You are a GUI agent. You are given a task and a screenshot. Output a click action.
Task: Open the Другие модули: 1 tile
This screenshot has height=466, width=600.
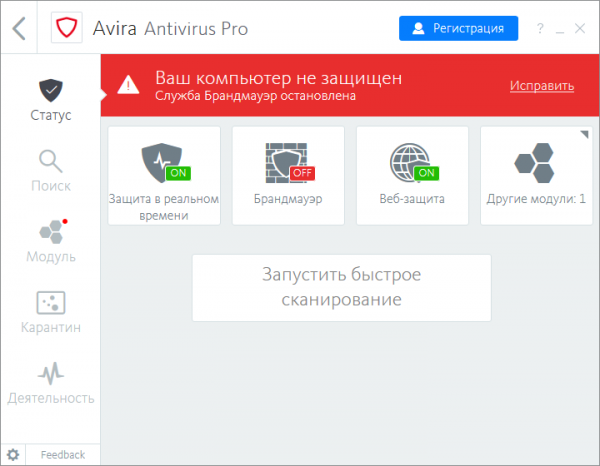[x=536, y=175]
